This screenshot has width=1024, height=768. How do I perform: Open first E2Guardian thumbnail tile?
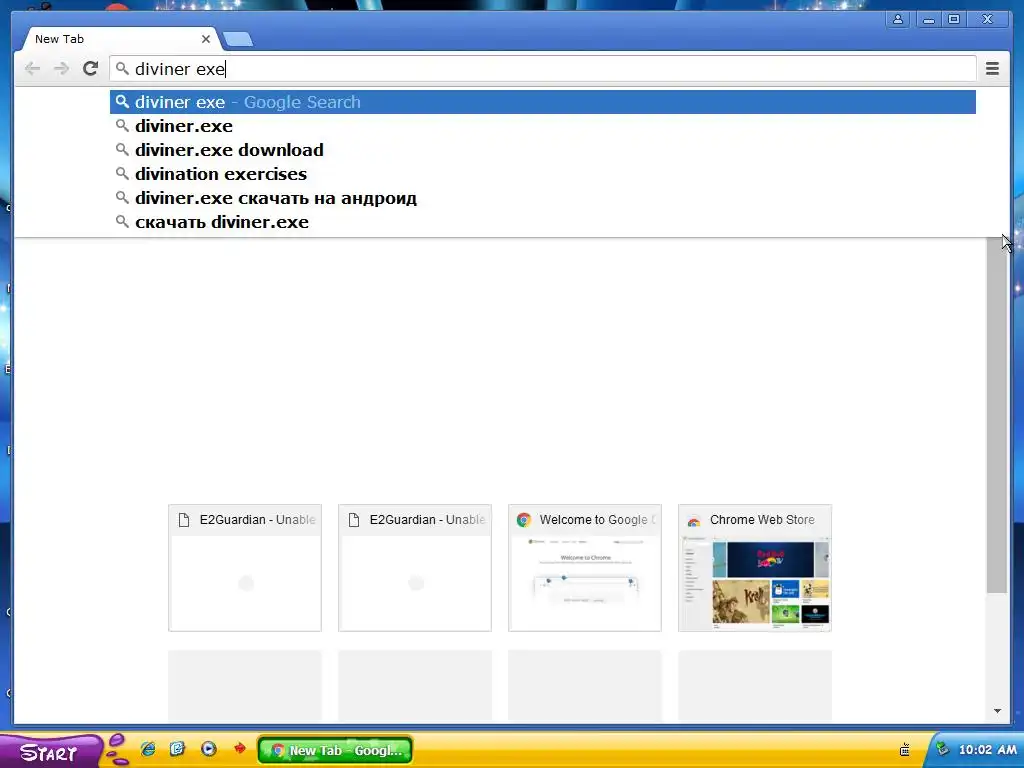point(245,568)
